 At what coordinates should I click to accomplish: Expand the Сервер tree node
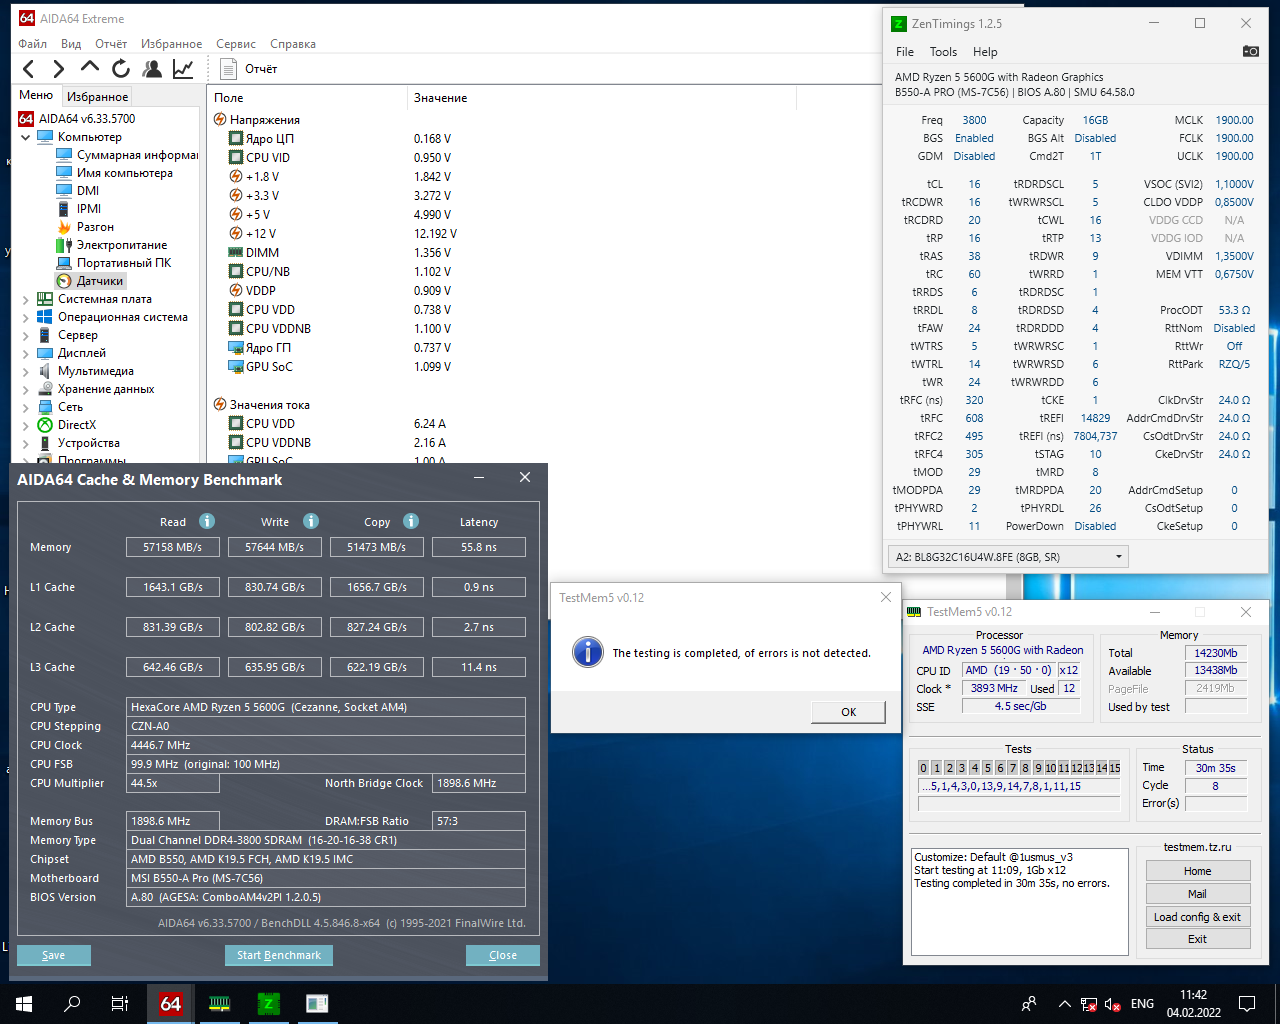tap(25, 335)
